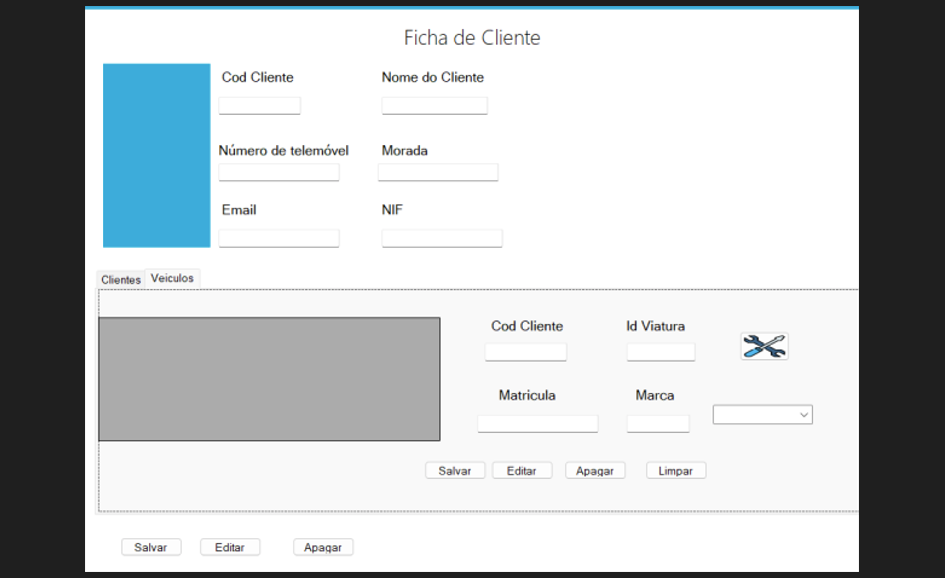Switch to the Clientes tab
Viewport: 945px width, 578px height.
120,279
